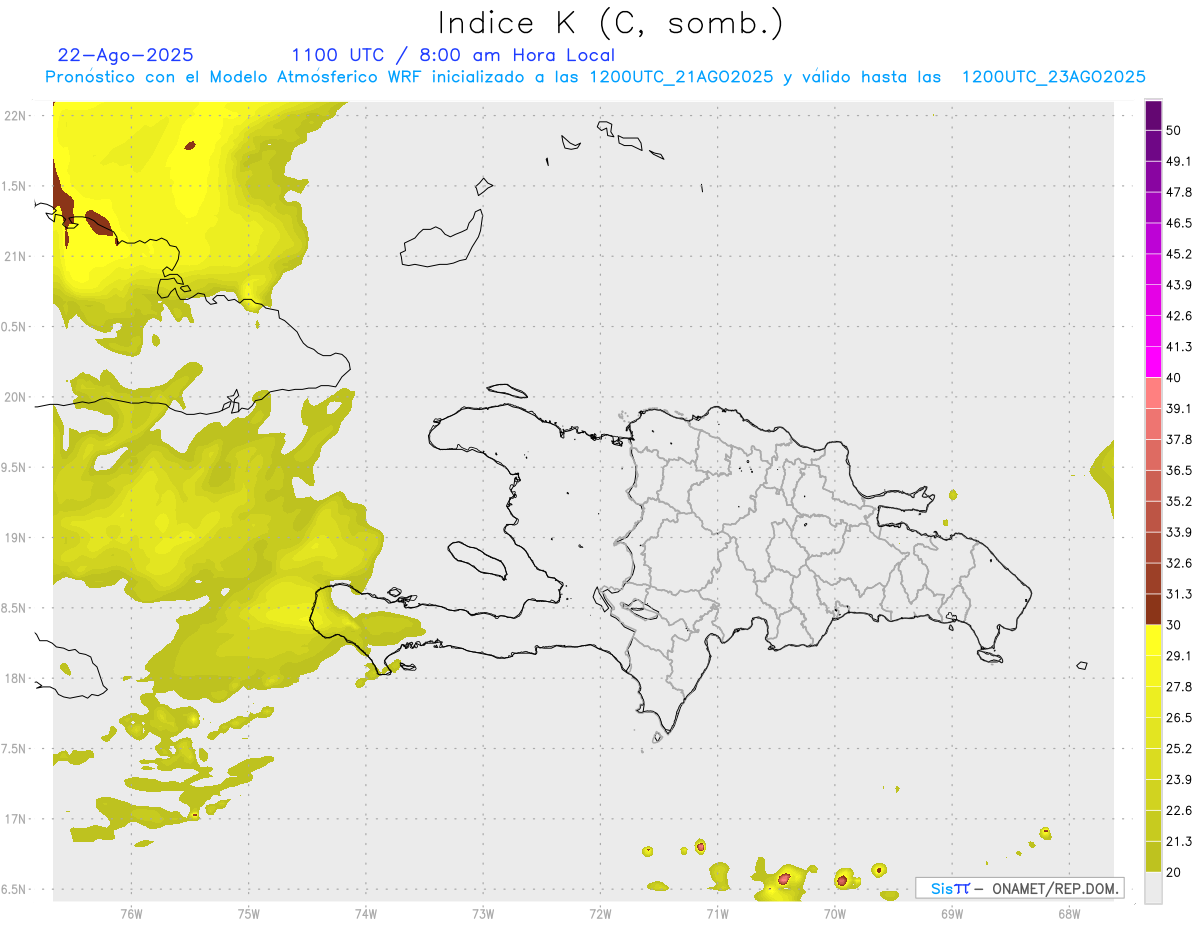Select the forecast date '22-Ago-2025'

[x=126, y=55]
